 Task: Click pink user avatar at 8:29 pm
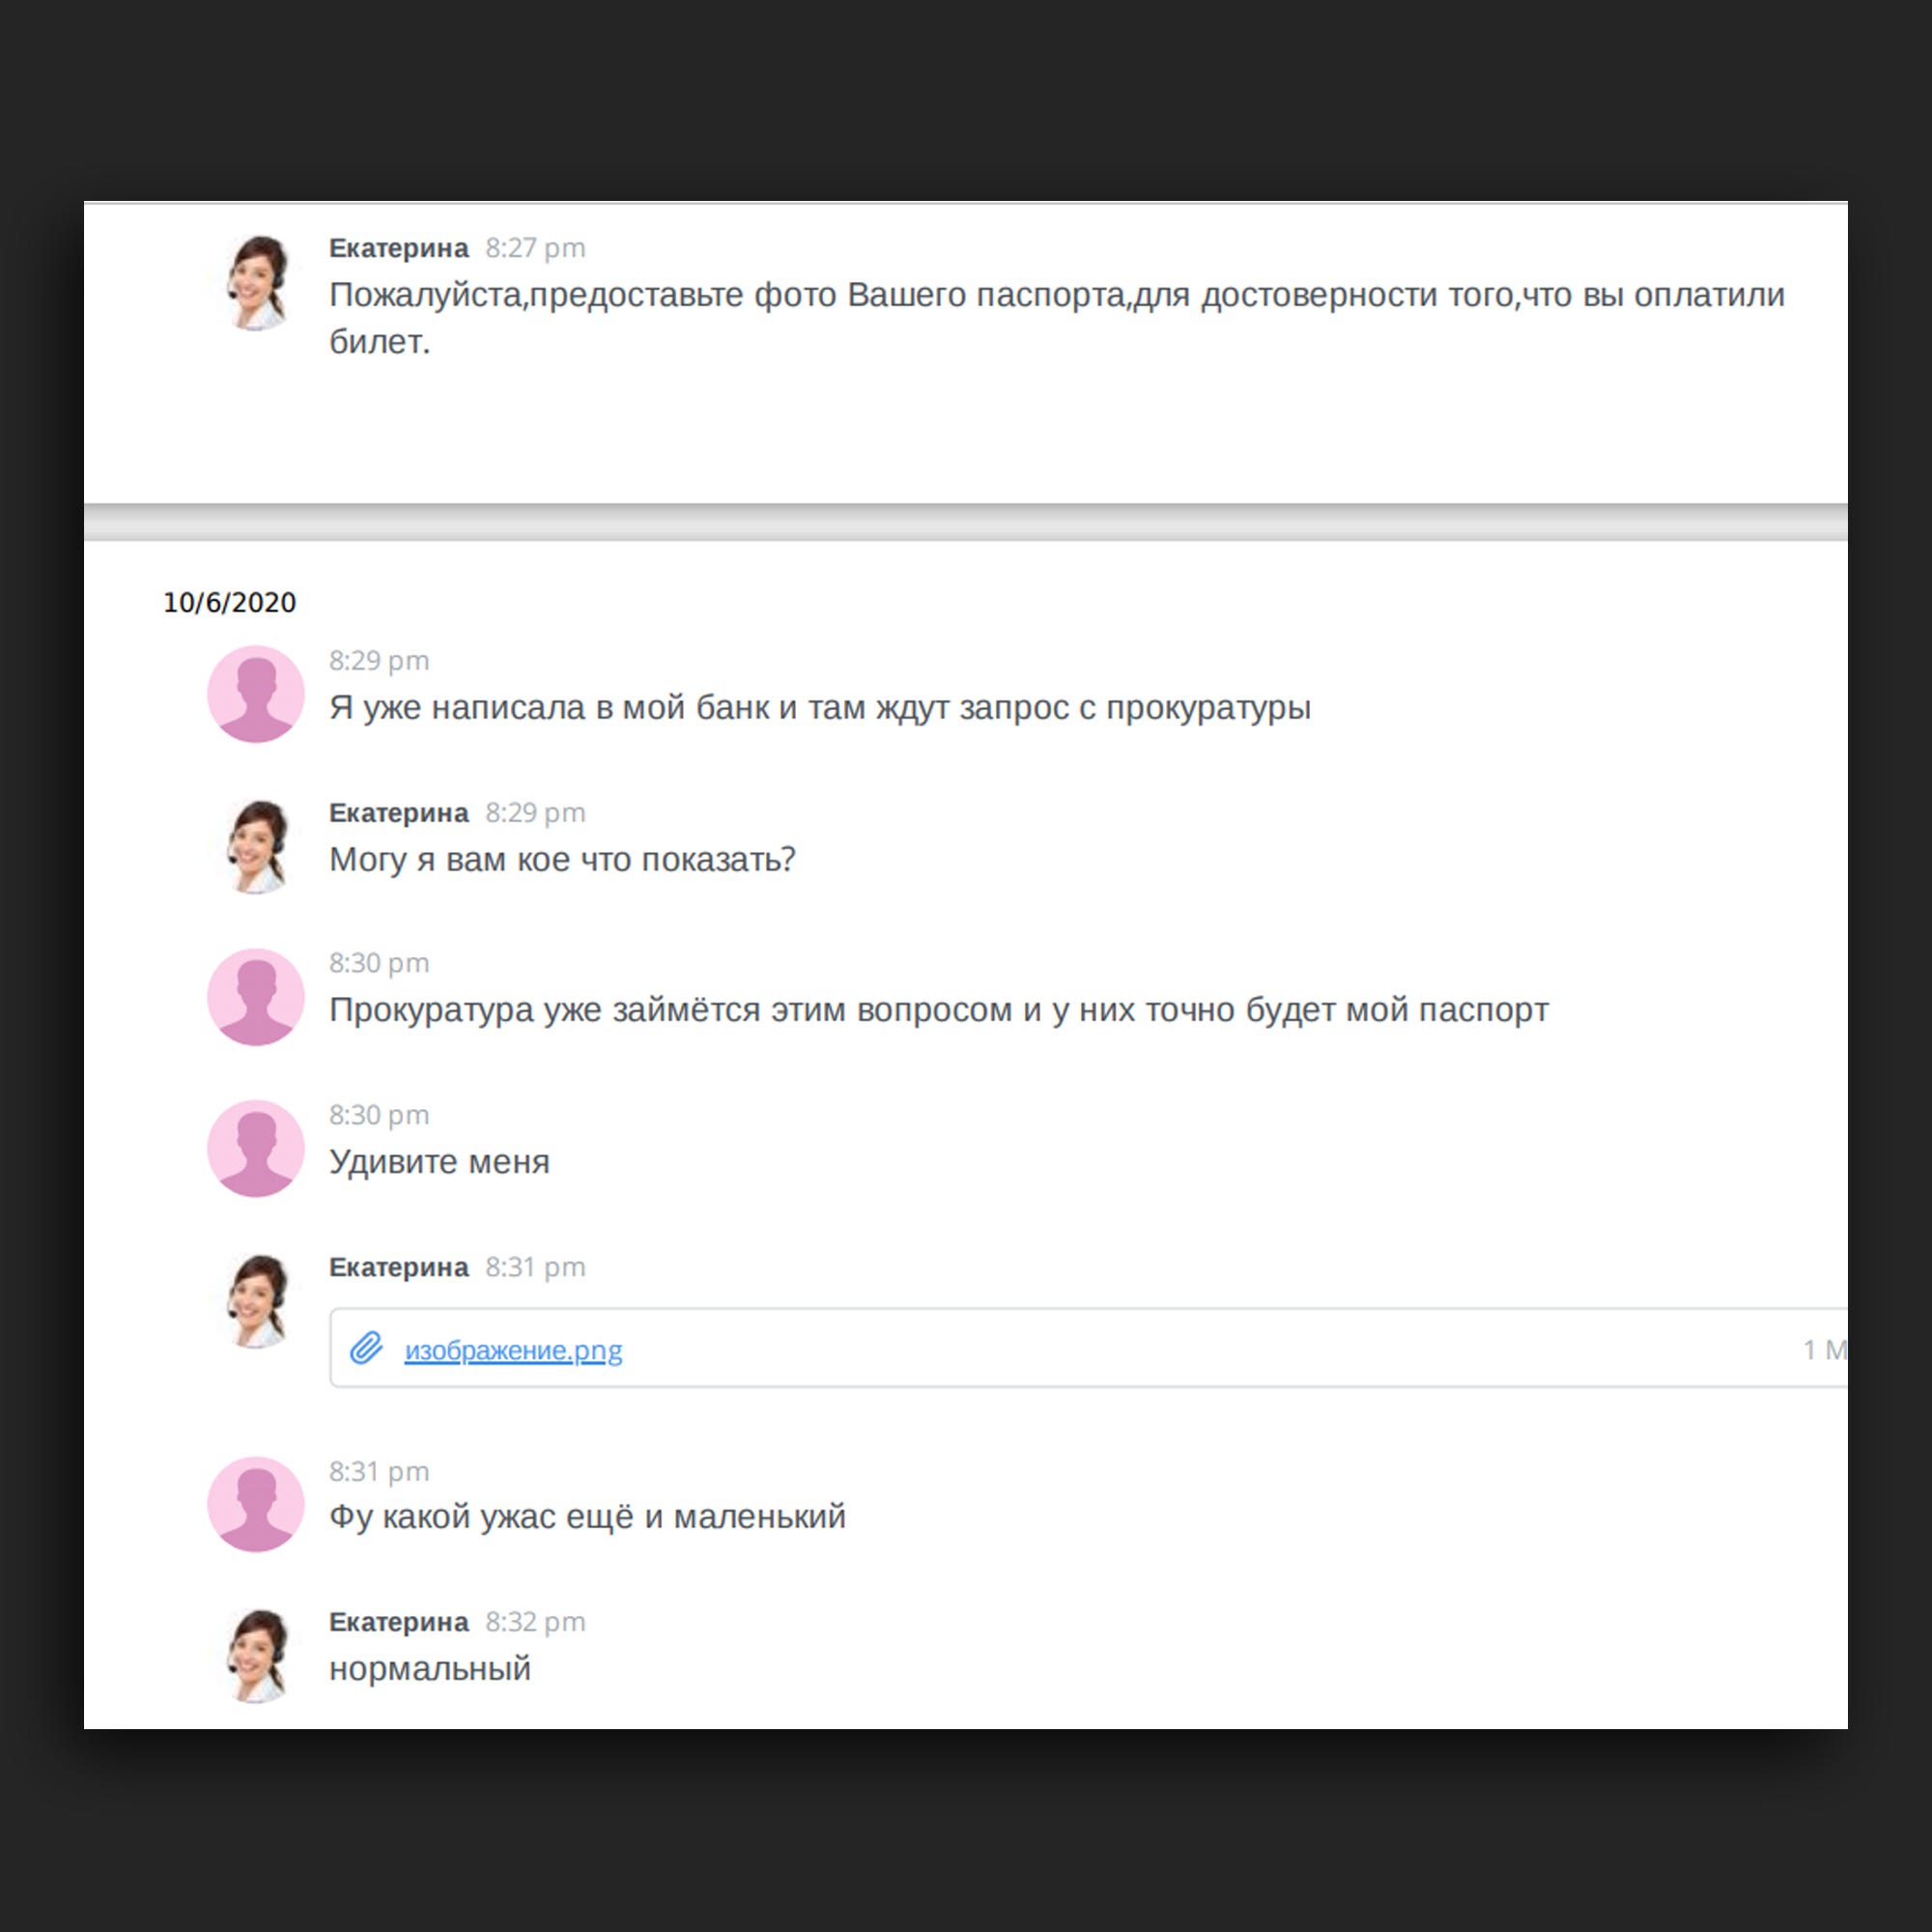click(256, 694)
